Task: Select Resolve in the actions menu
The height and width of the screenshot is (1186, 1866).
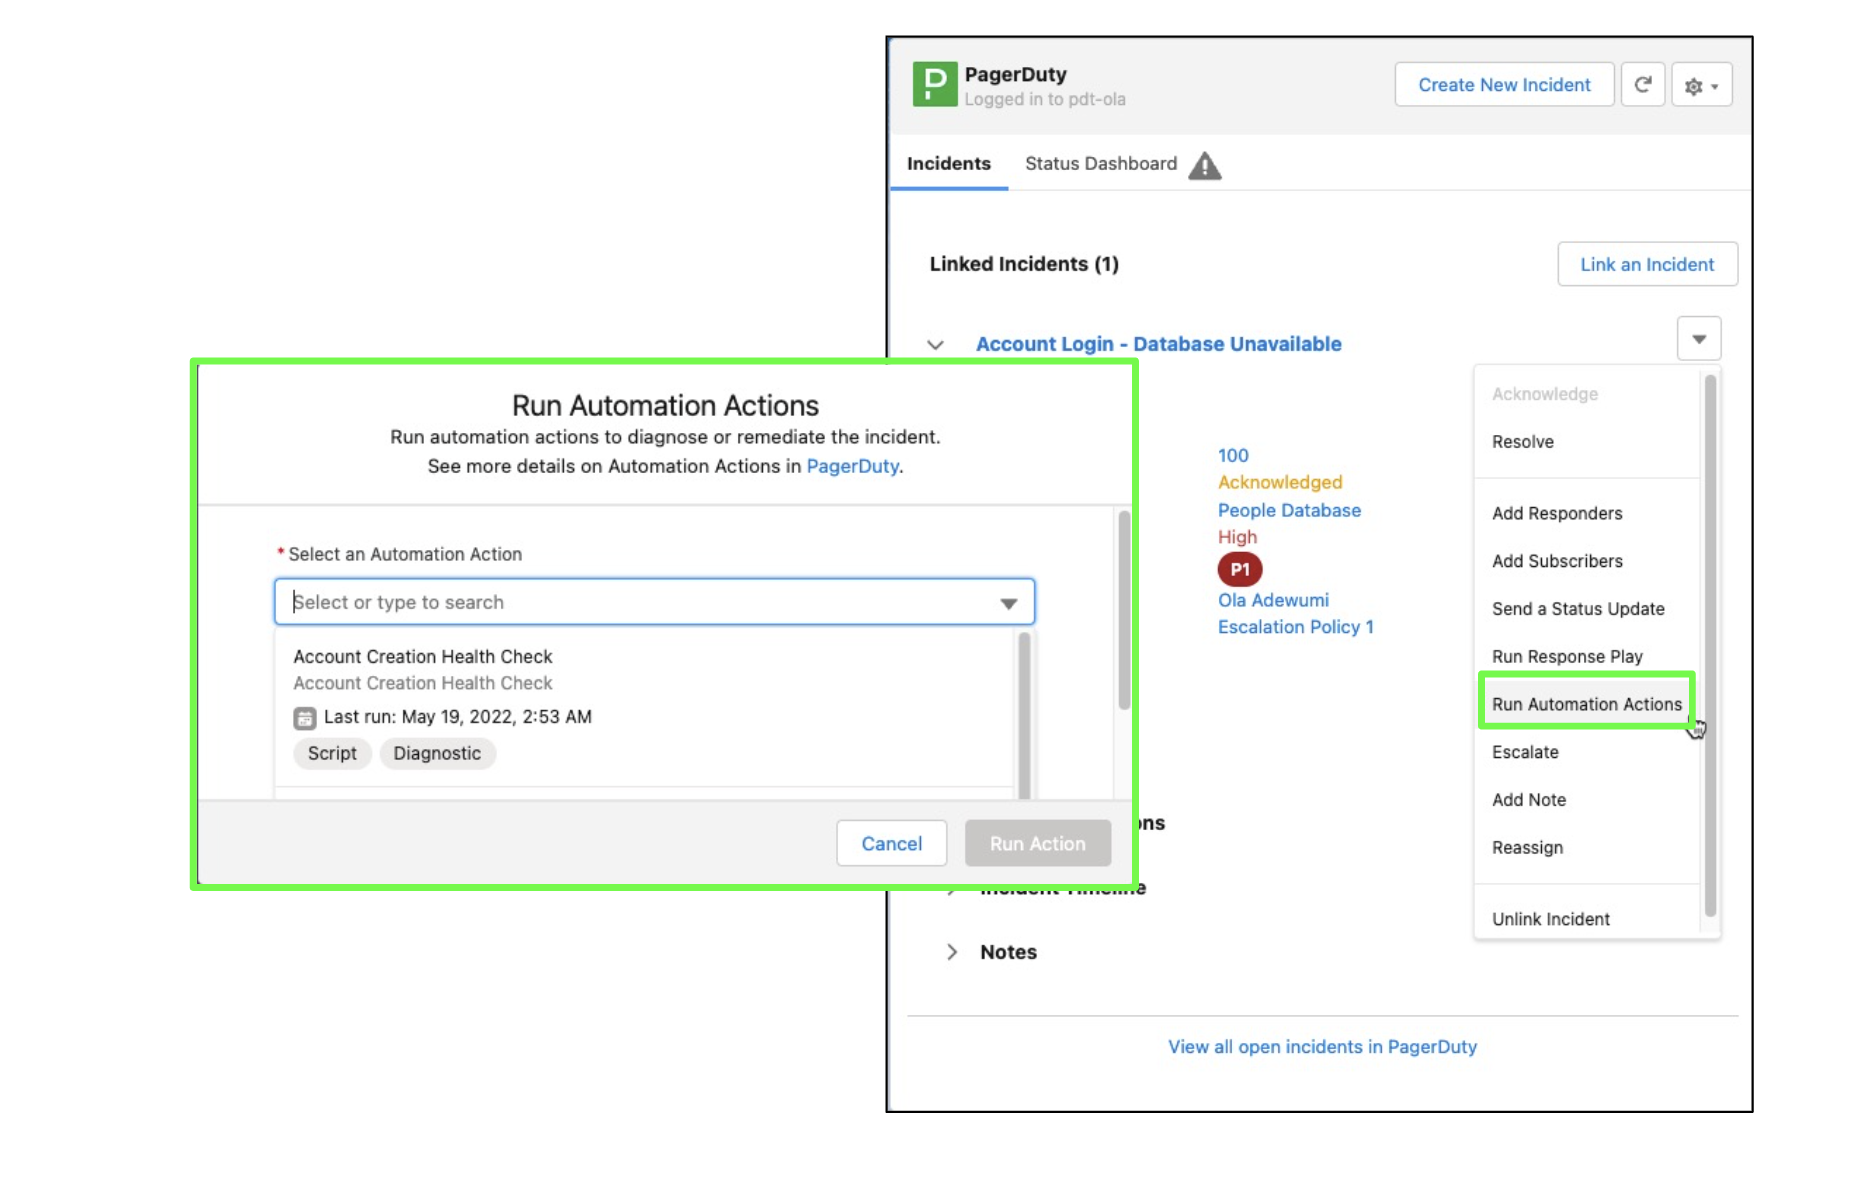Action: [1522, 442]
